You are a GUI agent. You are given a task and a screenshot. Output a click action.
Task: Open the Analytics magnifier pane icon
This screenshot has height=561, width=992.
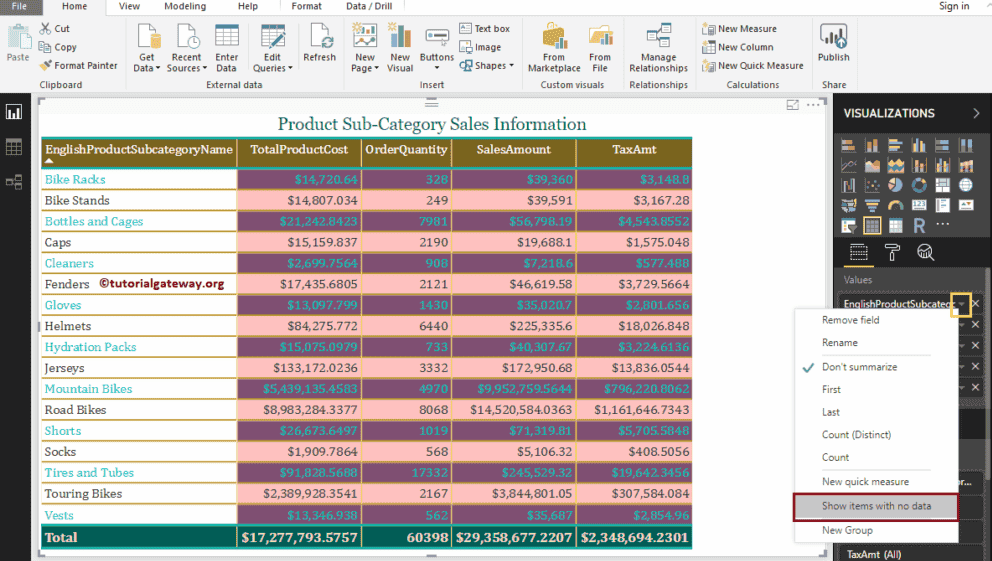pyautogui.click(x=925, y=253)
